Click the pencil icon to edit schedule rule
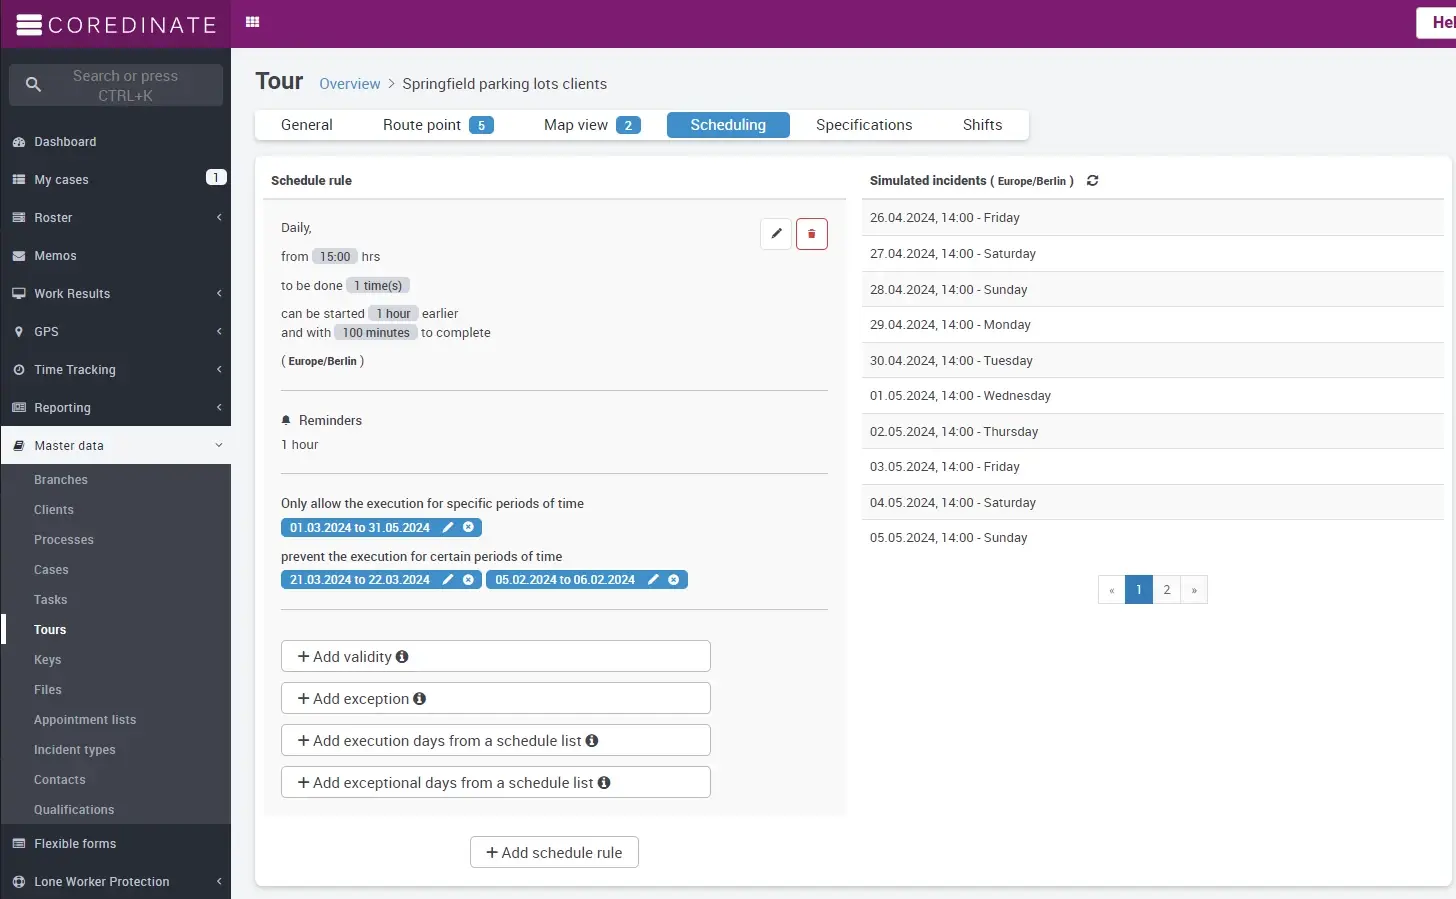 776,234
